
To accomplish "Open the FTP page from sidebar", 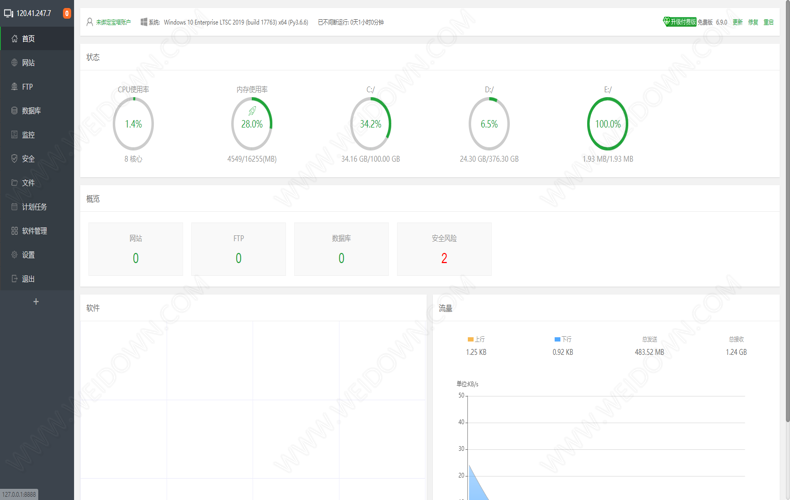I will click(27, 87).
